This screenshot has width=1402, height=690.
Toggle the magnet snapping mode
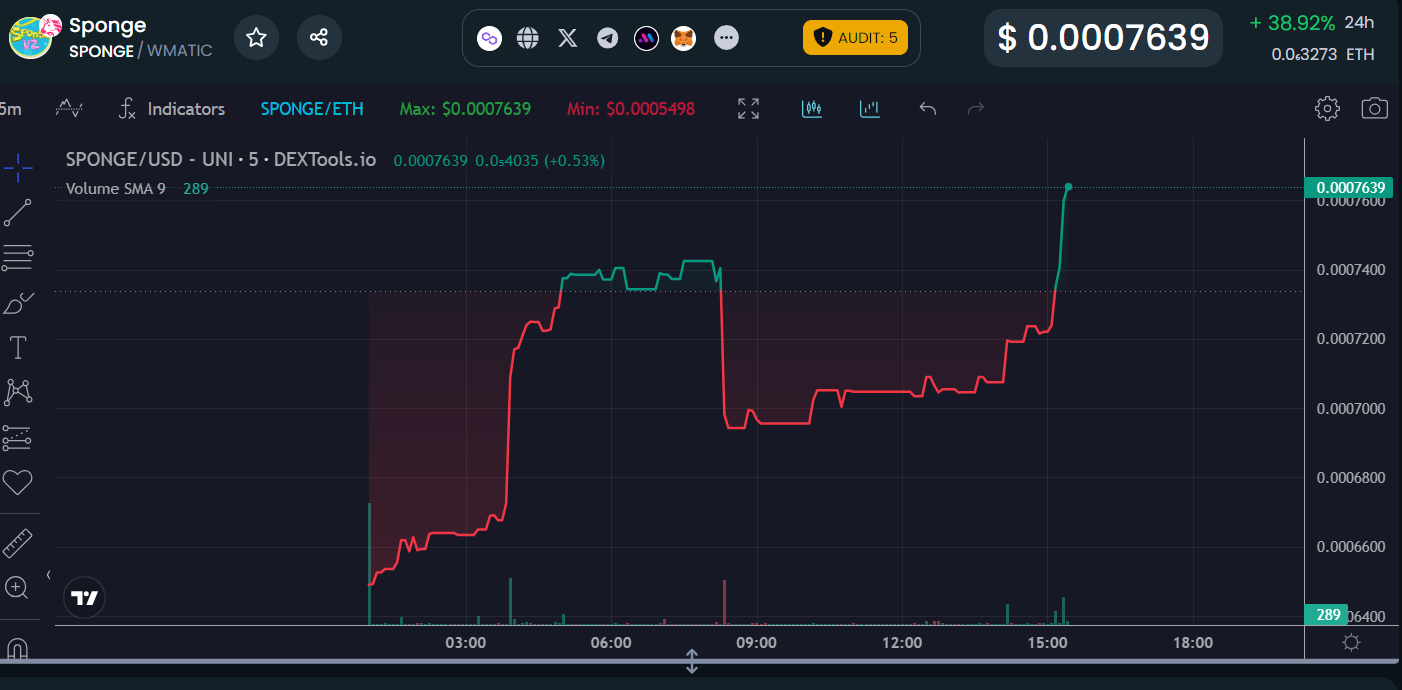point(18,648)
